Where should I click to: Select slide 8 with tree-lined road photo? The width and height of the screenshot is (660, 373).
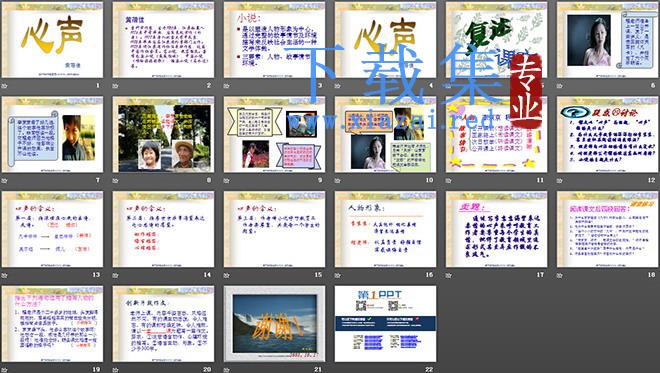pyautogui.click(x=163, y=135)
